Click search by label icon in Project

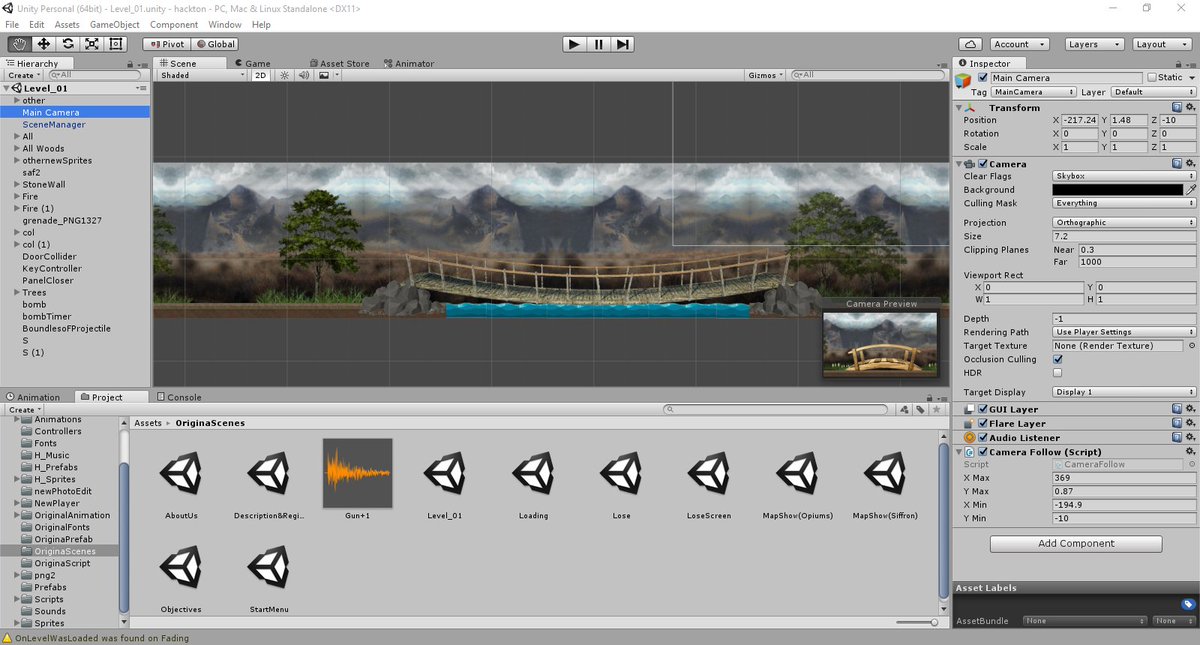click(x=920, y=409)
